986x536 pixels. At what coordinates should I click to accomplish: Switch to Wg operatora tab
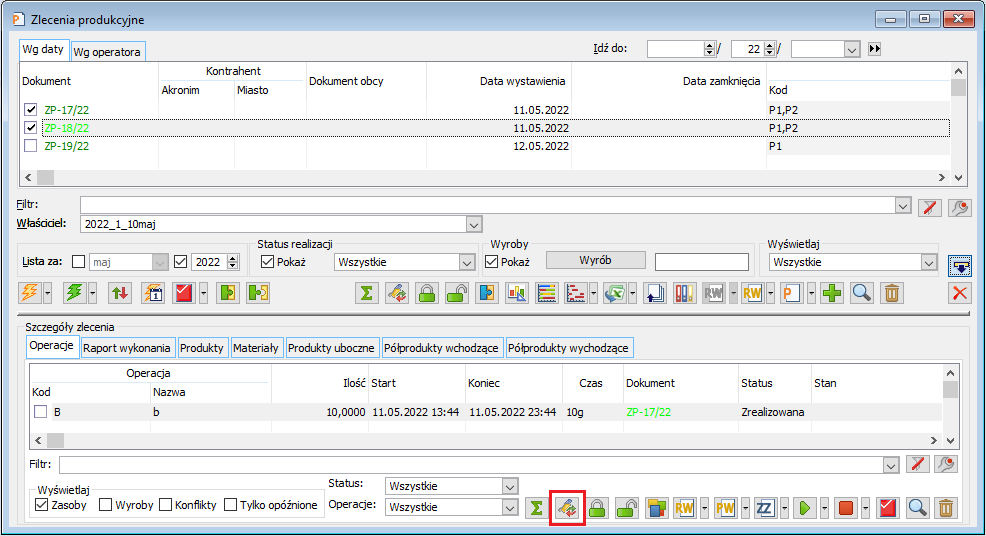pyautogui.click(x=107, y=52)
